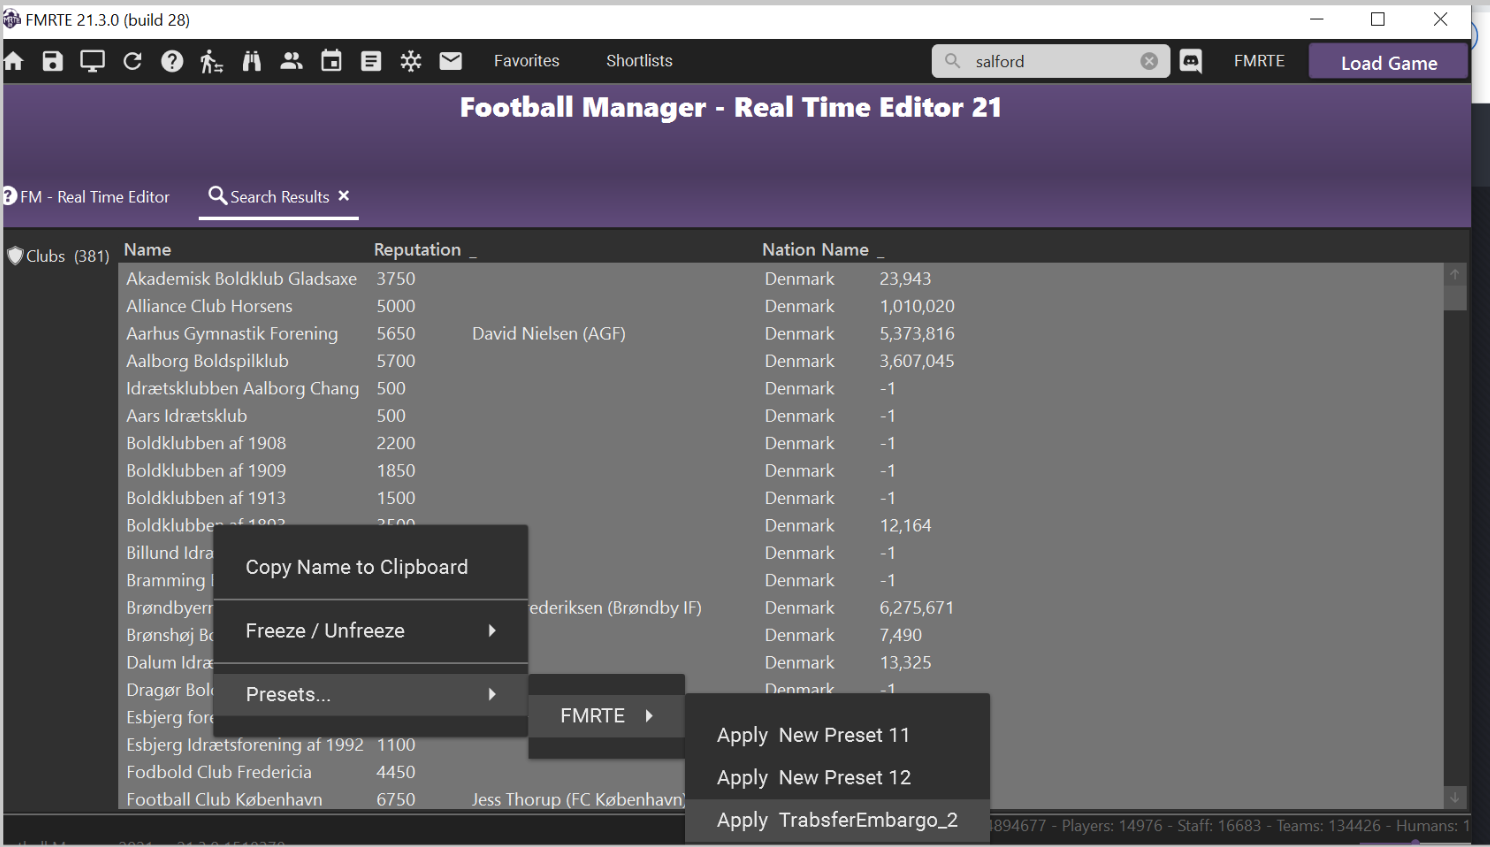This screenshot has height=847, width=1490.
Task: Select Boldklubben af 1913 row
Action: click(x=781, y=498)
